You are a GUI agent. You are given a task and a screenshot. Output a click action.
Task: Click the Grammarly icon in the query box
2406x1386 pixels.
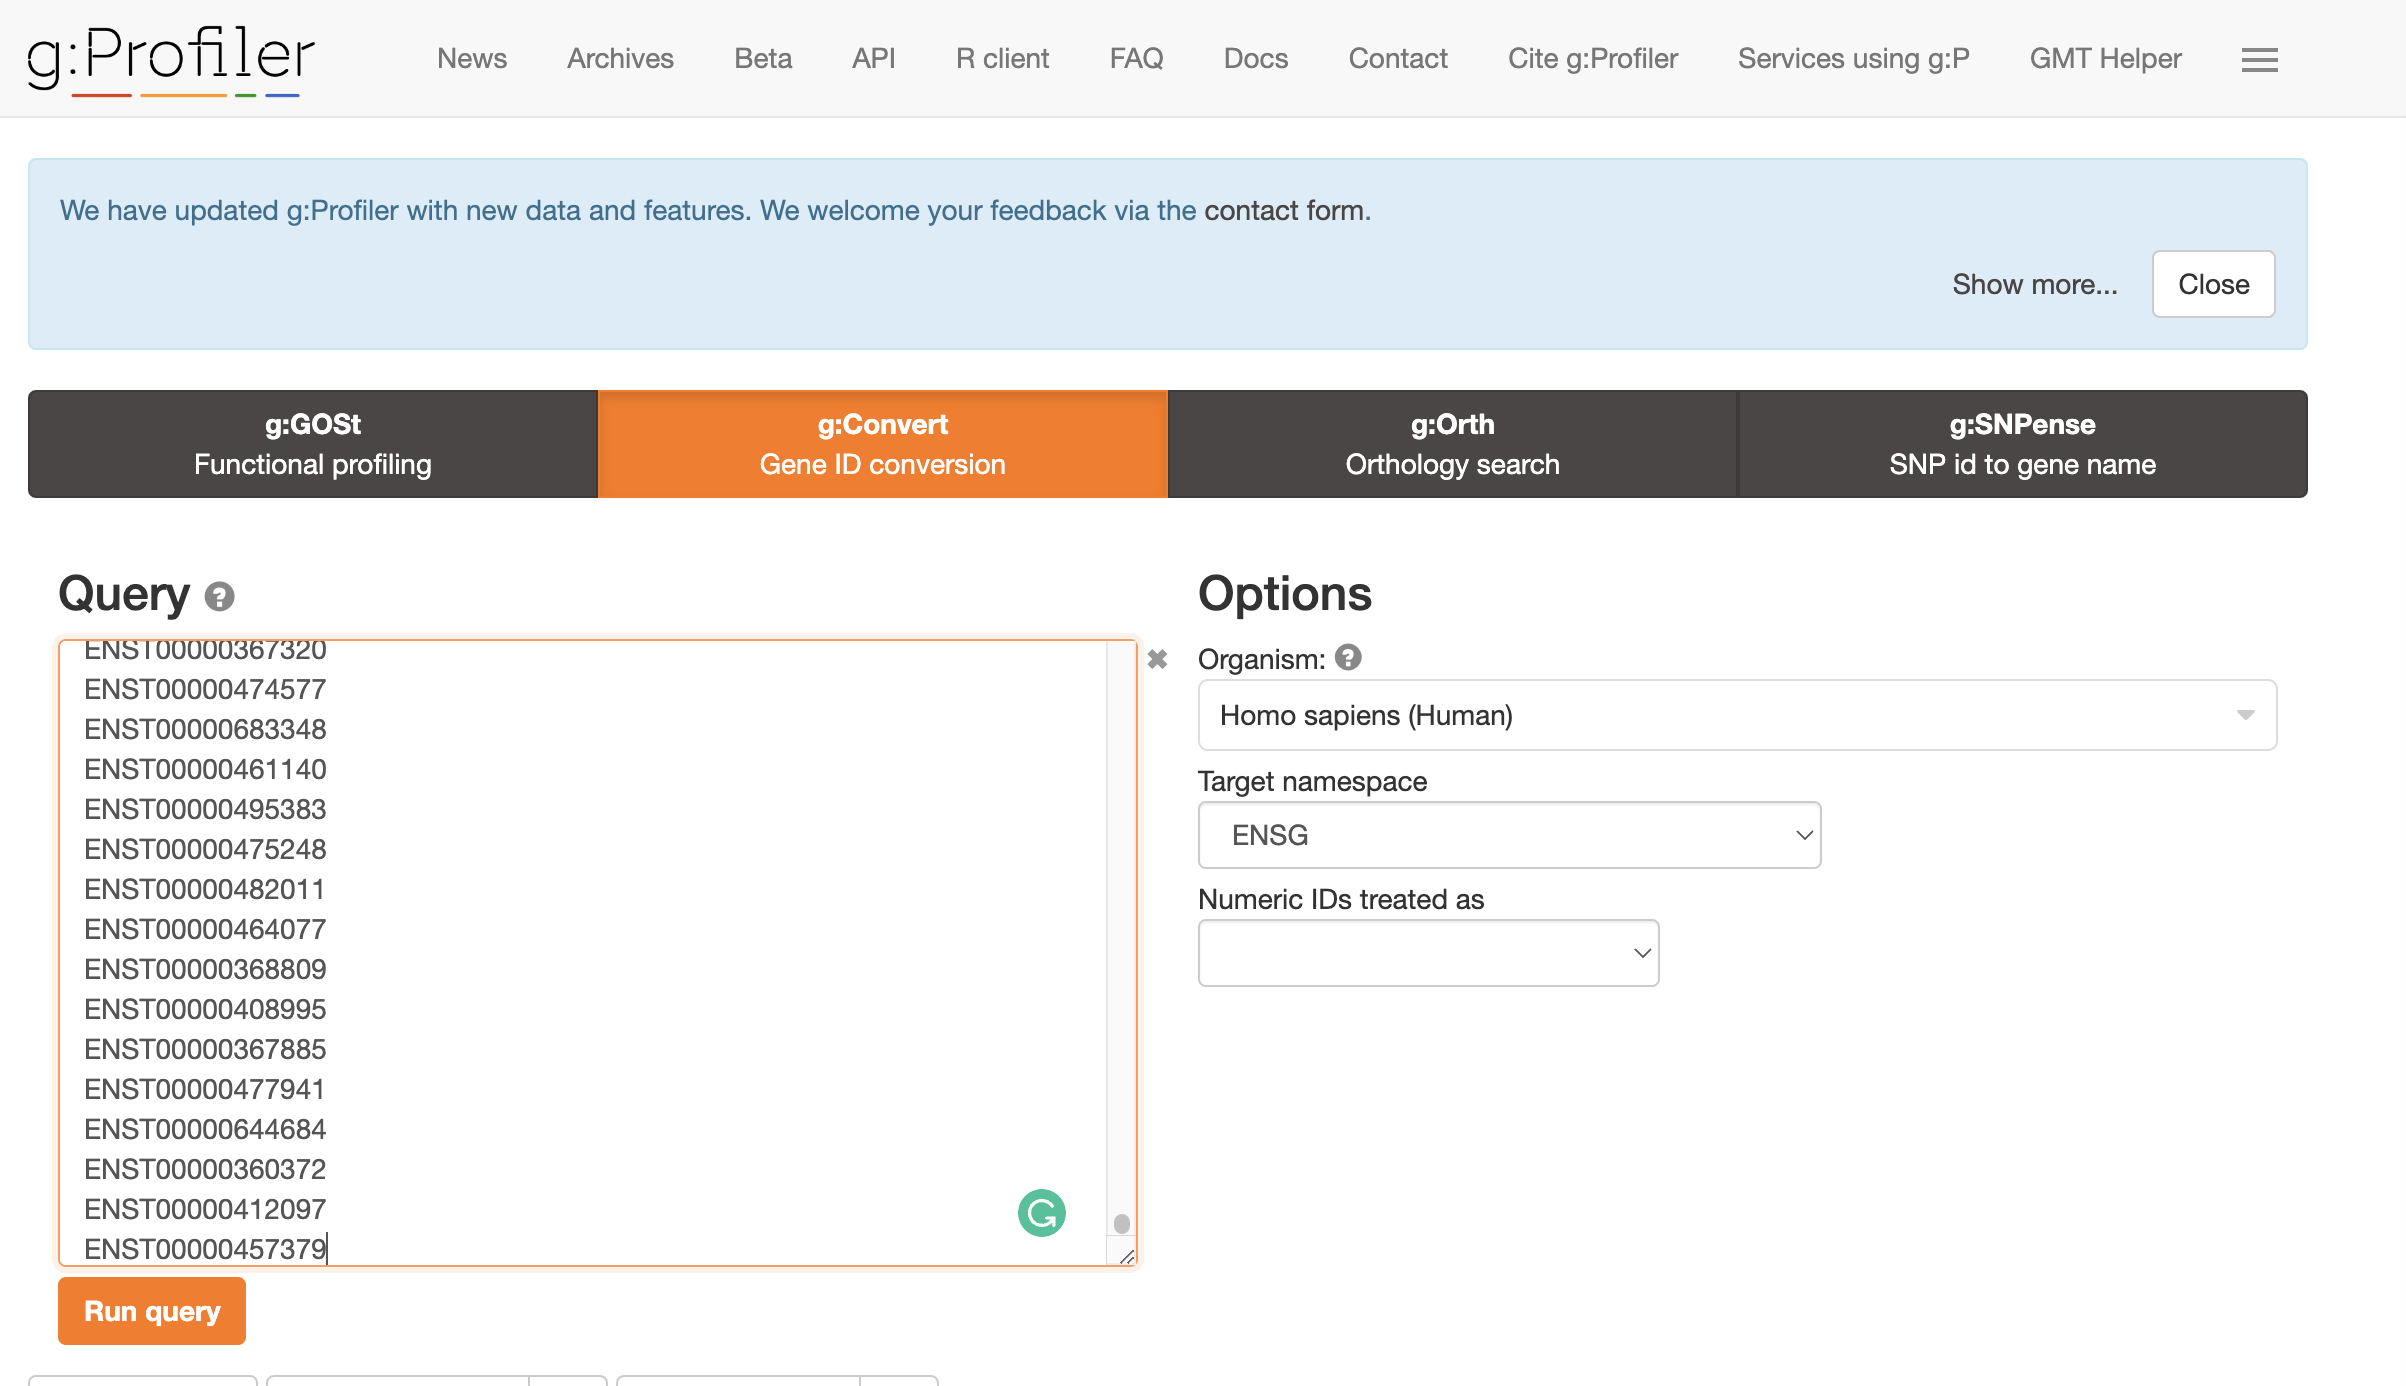pos(1041,1213)
